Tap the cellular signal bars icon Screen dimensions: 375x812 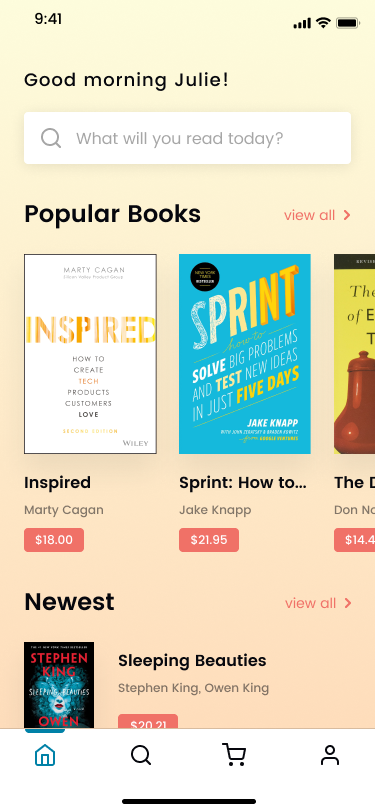pos(302,23)
